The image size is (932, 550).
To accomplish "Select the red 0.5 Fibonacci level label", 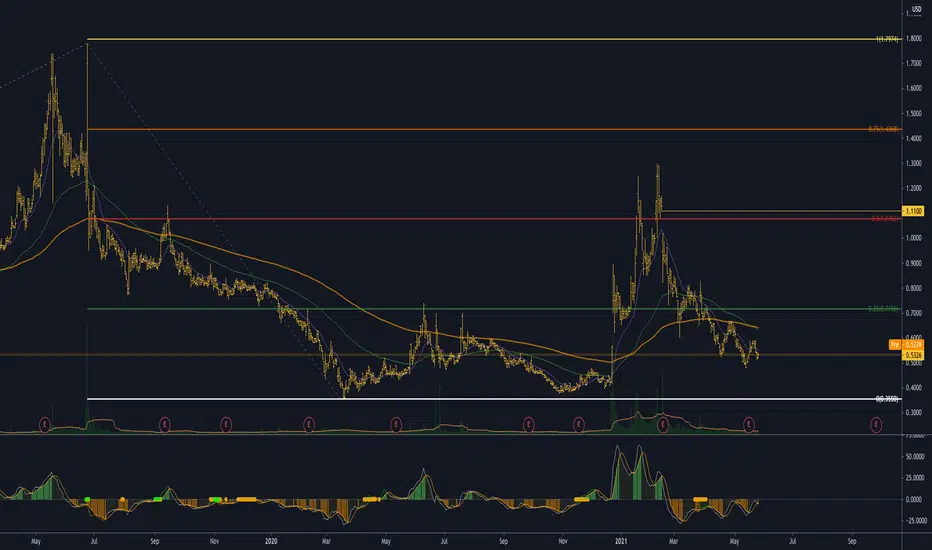I will click(x=885, y=219).
